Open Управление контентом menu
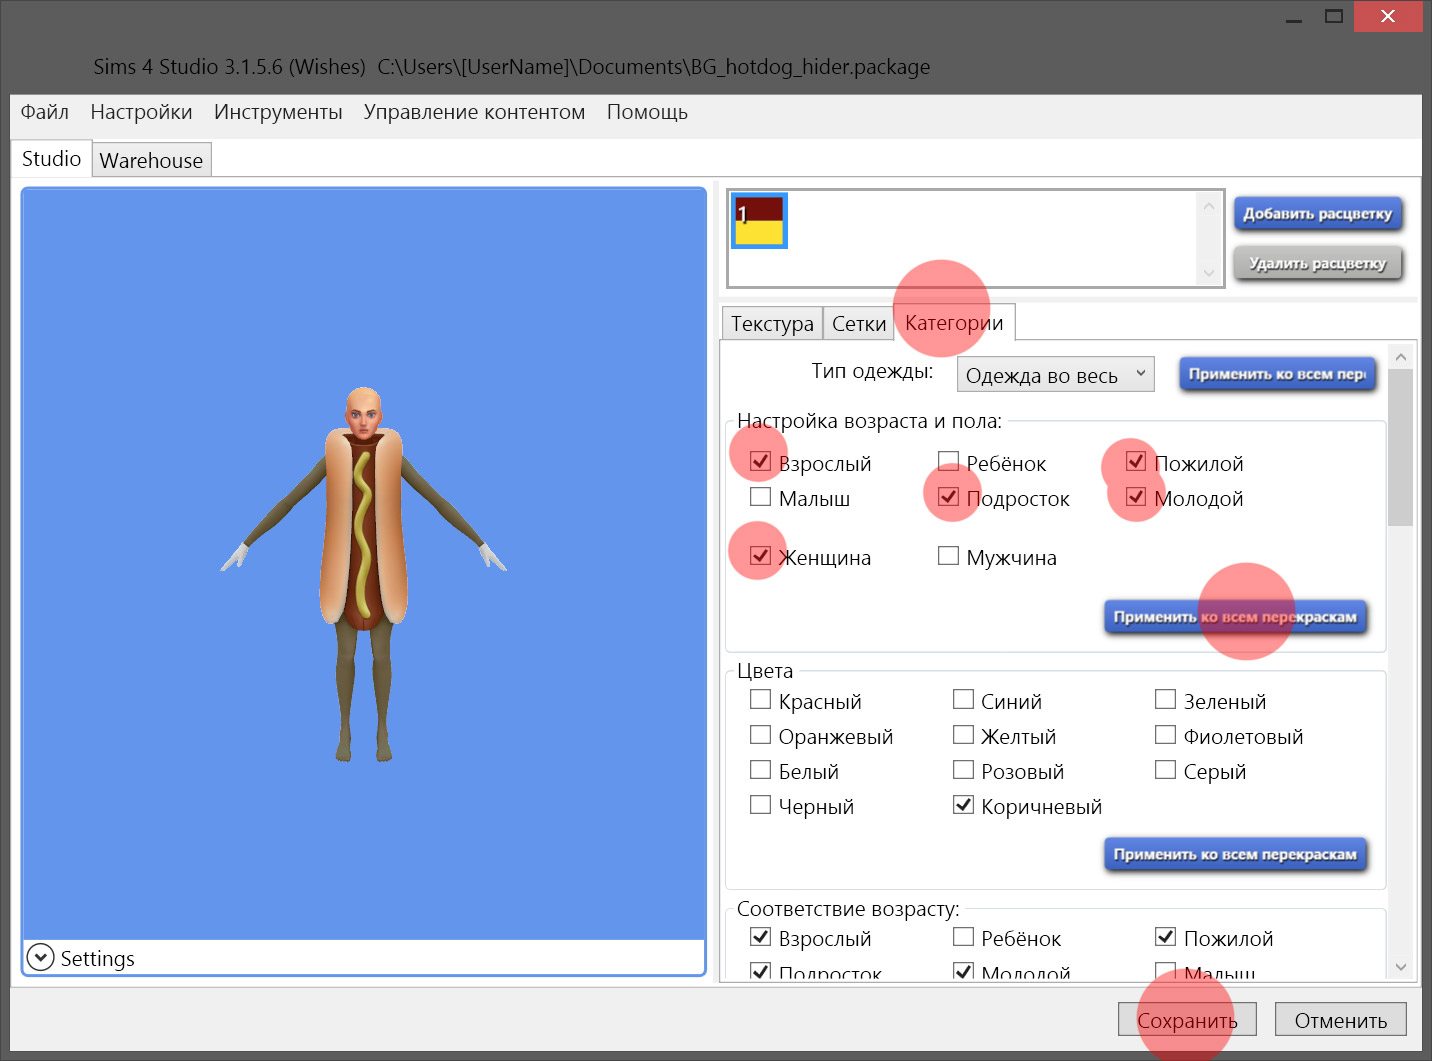 pyautogui.click(x=474, y=112)
